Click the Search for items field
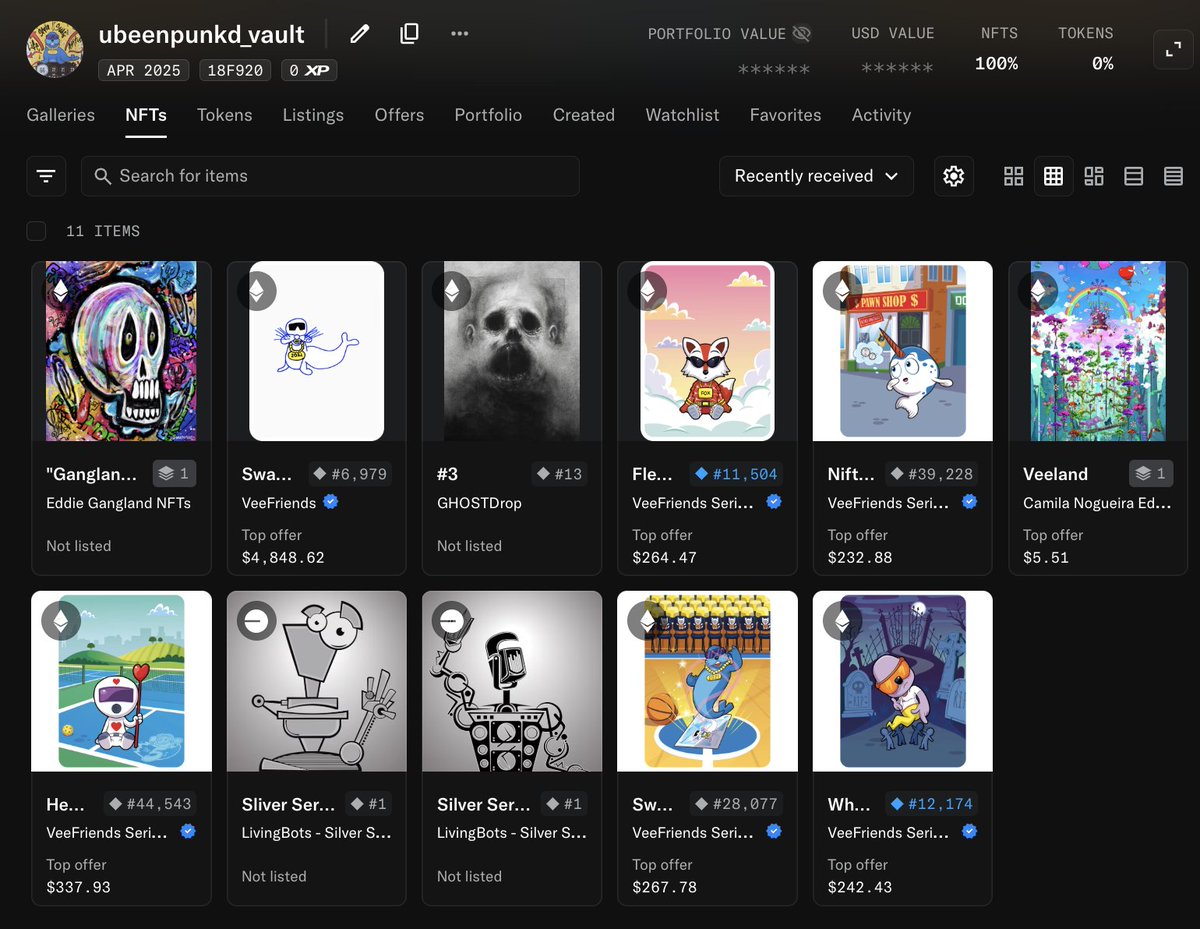Screen dimensions: 1200x929 pos(330,176)
